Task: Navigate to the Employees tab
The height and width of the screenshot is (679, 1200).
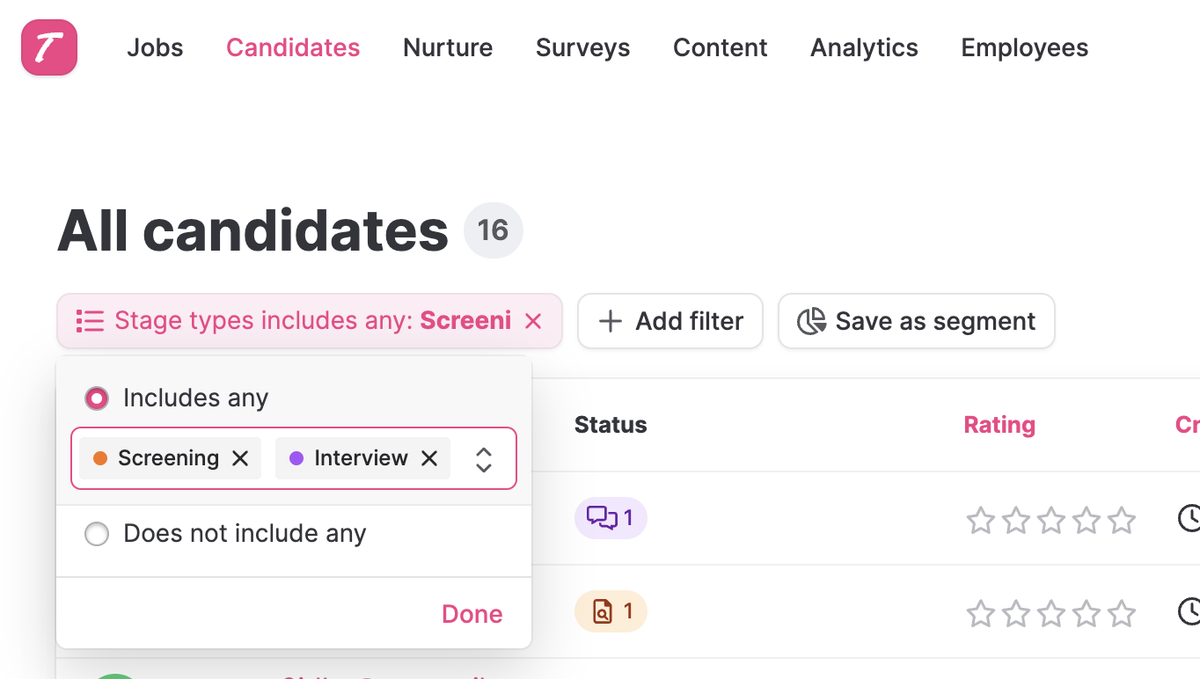Action: click(1024, 48)
